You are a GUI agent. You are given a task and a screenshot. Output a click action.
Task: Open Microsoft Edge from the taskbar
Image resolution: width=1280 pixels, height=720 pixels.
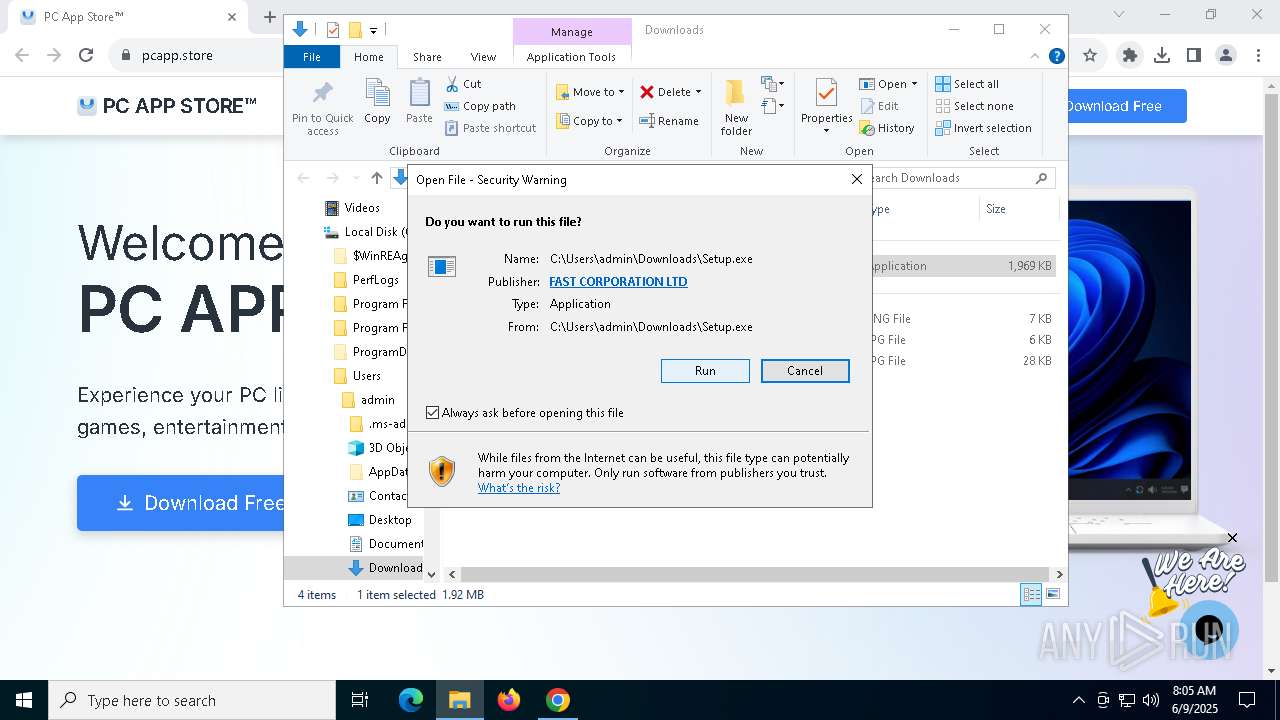(x=411, y=700)
